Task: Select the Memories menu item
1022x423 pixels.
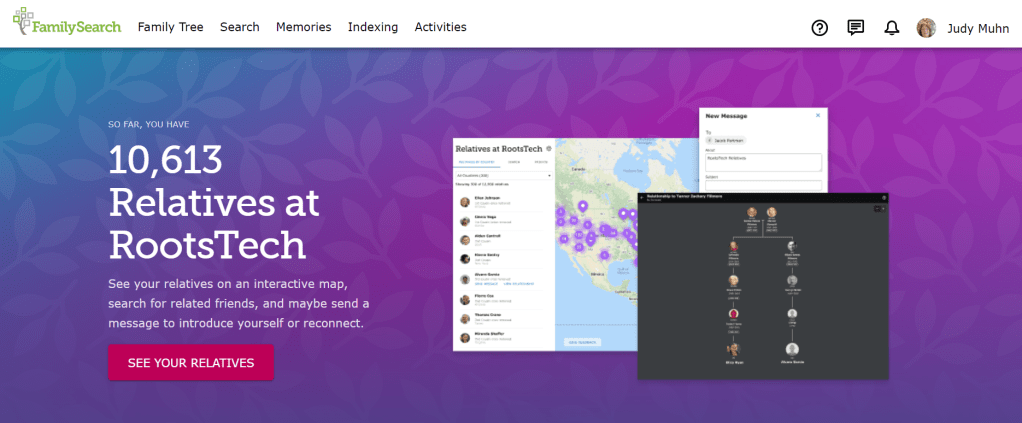Action: [304, 27]
